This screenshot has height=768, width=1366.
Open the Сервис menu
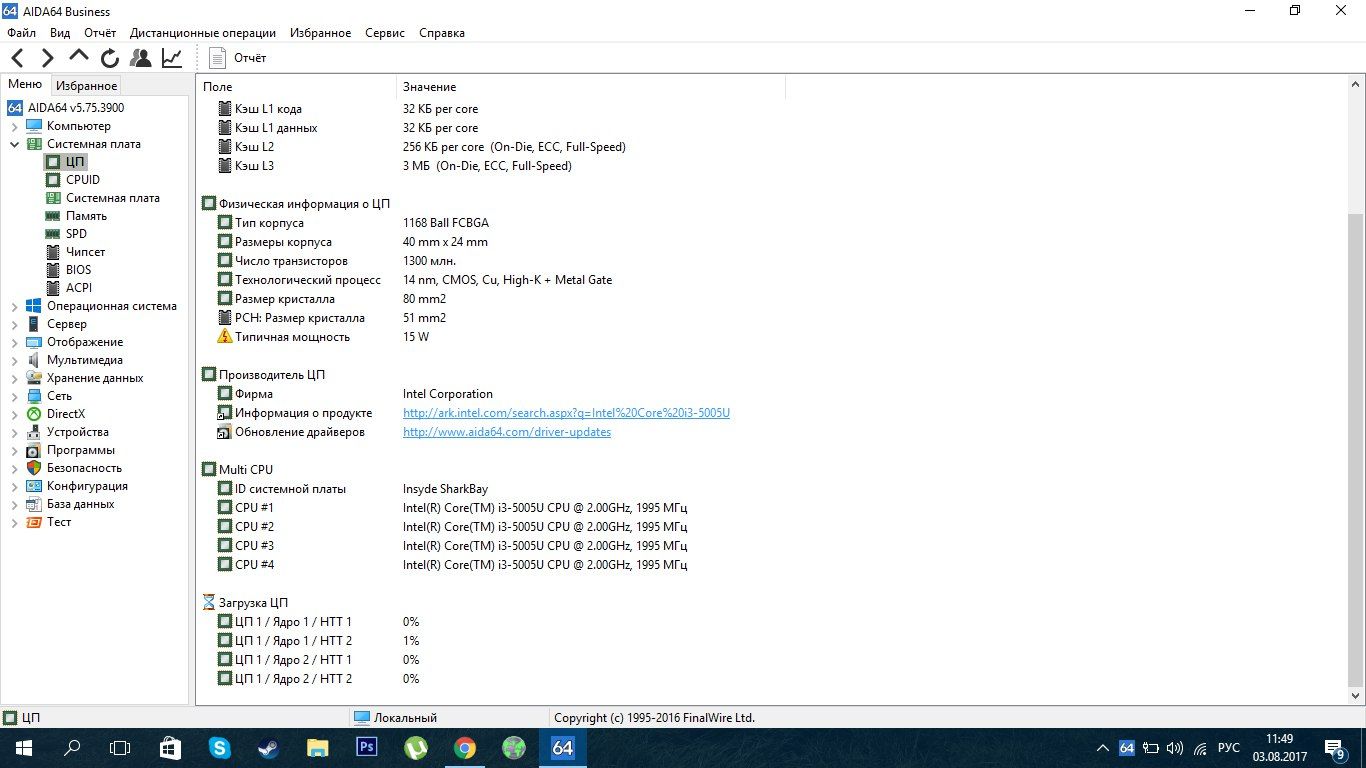click(x=385, y=33)
